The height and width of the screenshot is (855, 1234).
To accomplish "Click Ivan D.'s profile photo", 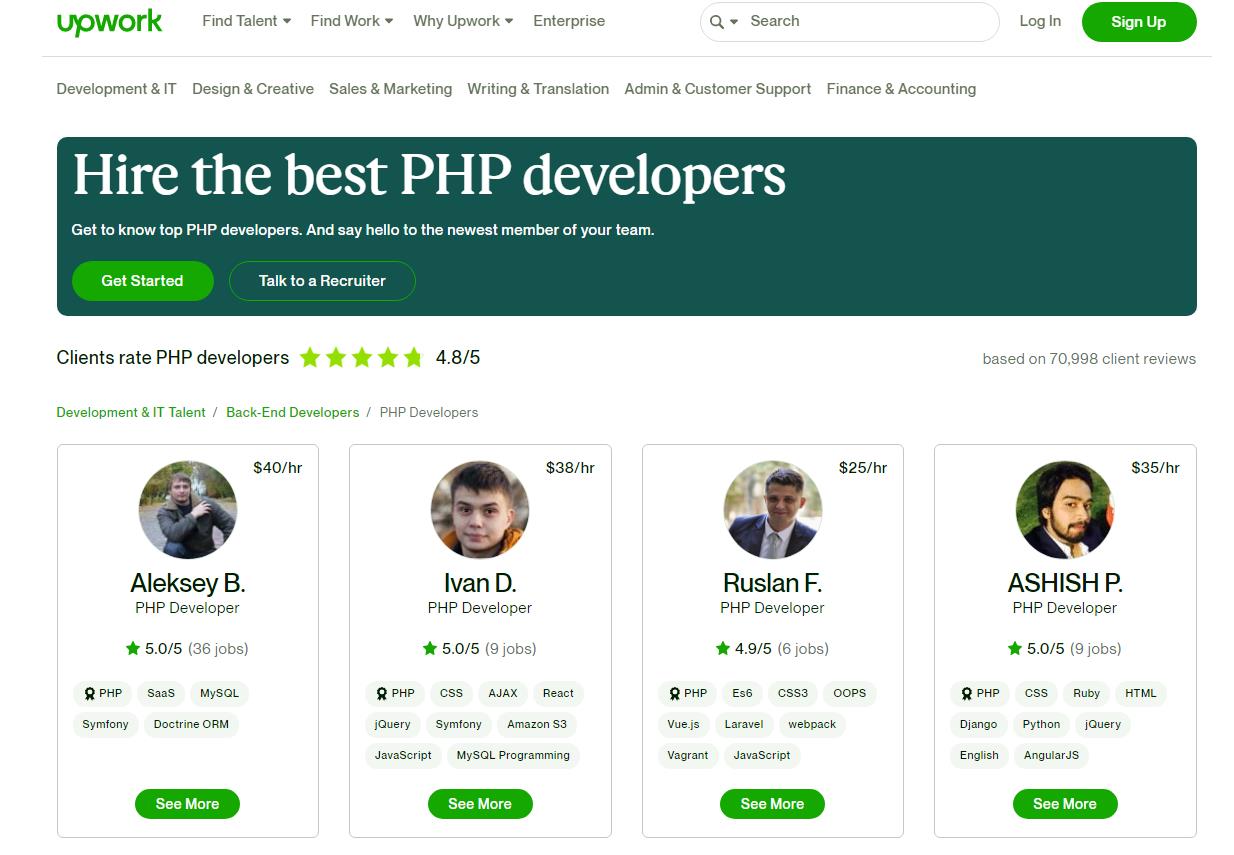I will click(x=480, y=510).
